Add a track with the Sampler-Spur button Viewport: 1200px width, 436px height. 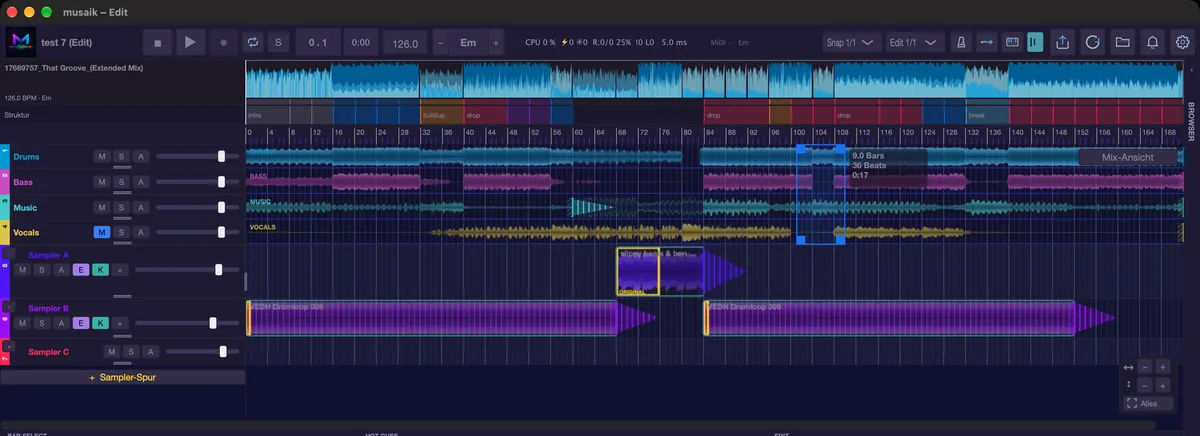pyautogui.click(x=122, y=378)
